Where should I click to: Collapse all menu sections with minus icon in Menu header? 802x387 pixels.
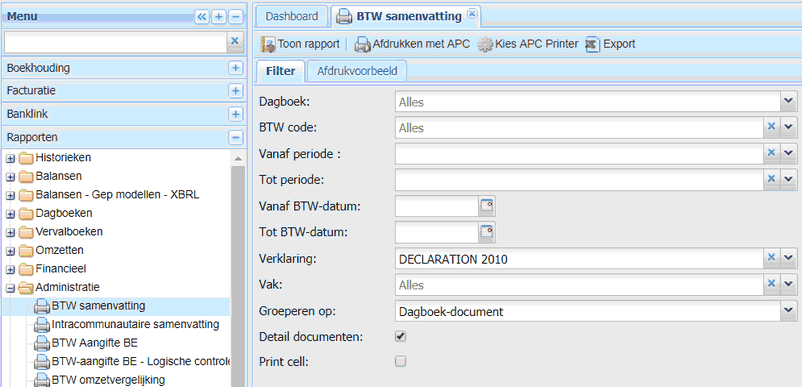[235, 16]
